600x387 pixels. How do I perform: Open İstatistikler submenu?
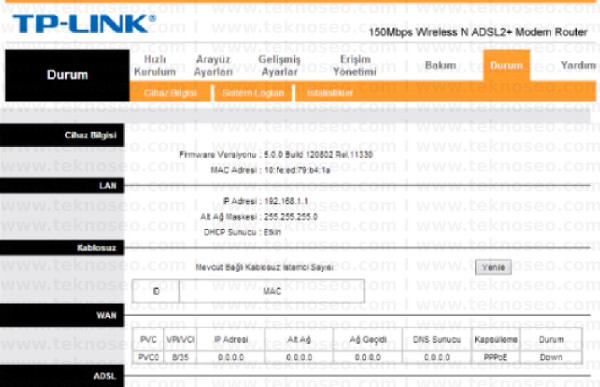tap(330, 93)
